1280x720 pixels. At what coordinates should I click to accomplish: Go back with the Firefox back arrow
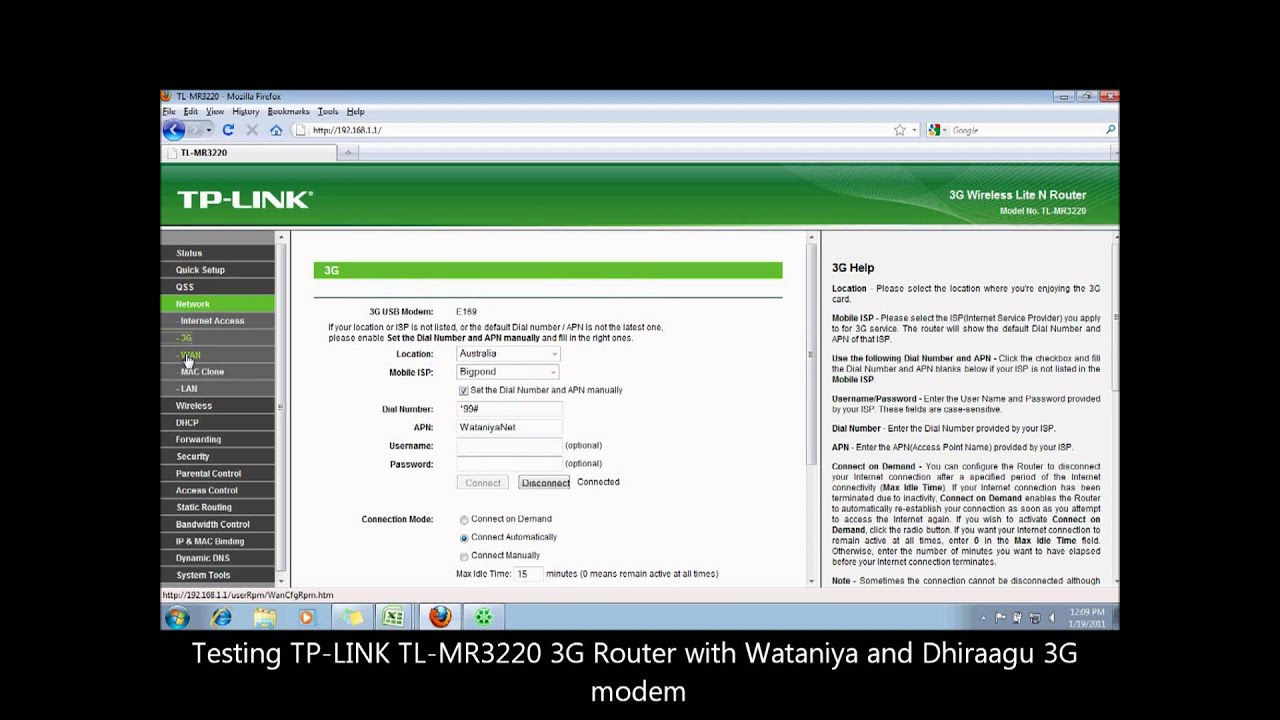[x=174, y=130]
